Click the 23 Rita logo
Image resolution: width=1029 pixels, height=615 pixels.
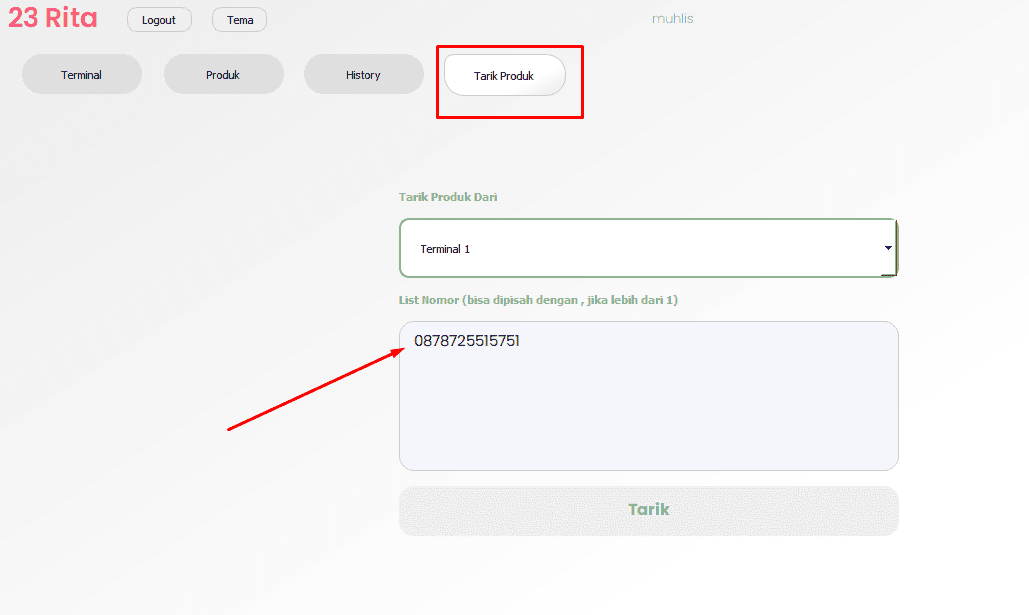(53, 18)
